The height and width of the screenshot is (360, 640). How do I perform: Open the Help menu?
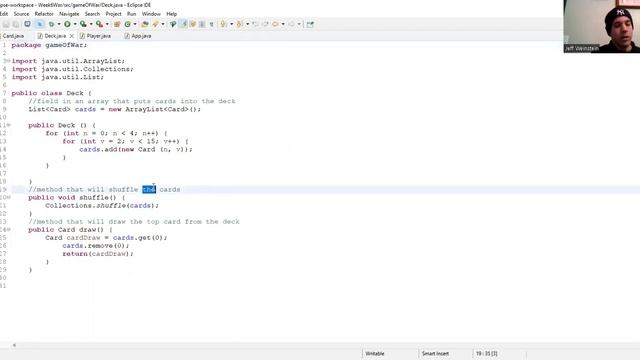tap(171, 14)
